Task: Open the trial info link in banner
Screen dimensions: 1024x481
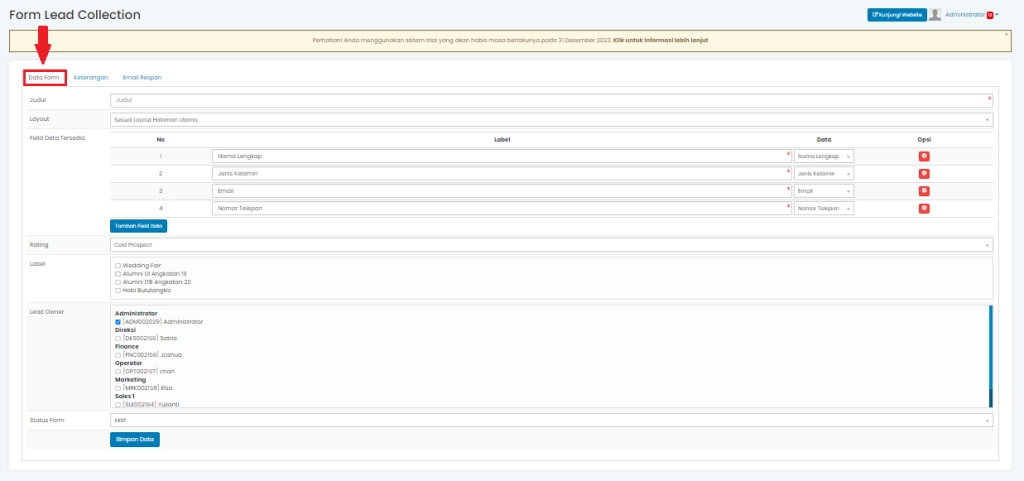Action: 660,40
